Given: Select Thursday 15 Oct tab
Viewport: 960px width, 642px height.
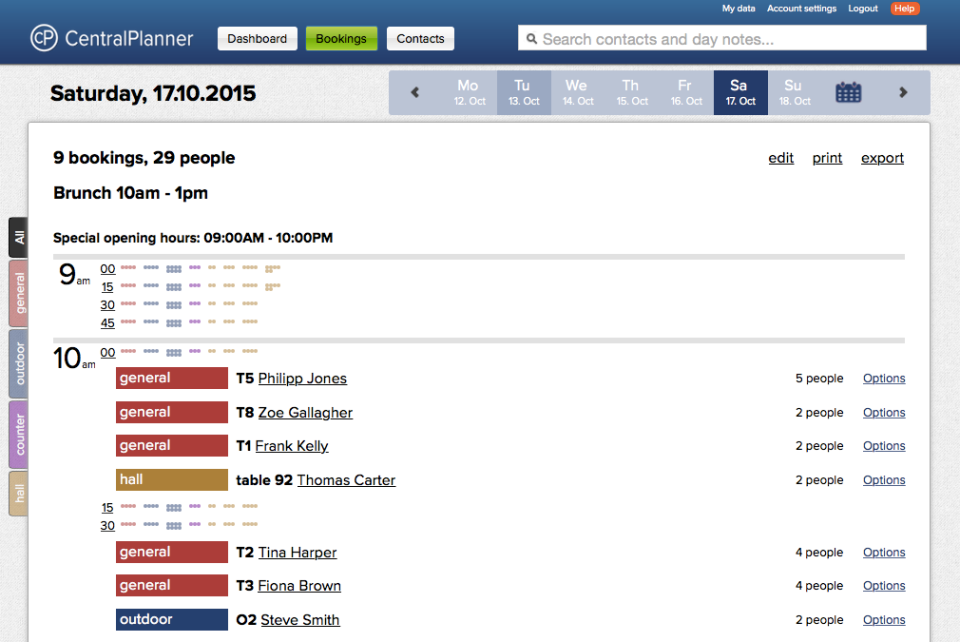Looking at the screenshot, I should (632, 92).
